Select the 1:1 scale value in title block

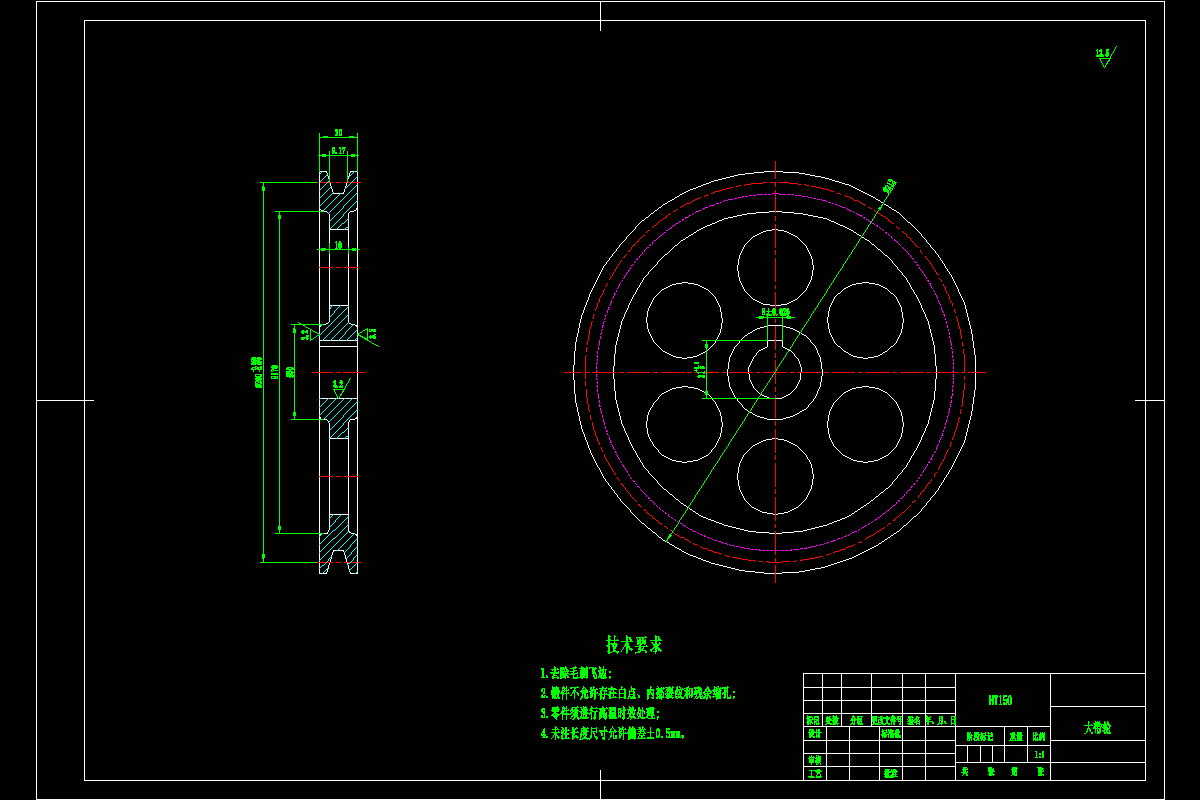pyautogui.click(x=1039, y=755)
